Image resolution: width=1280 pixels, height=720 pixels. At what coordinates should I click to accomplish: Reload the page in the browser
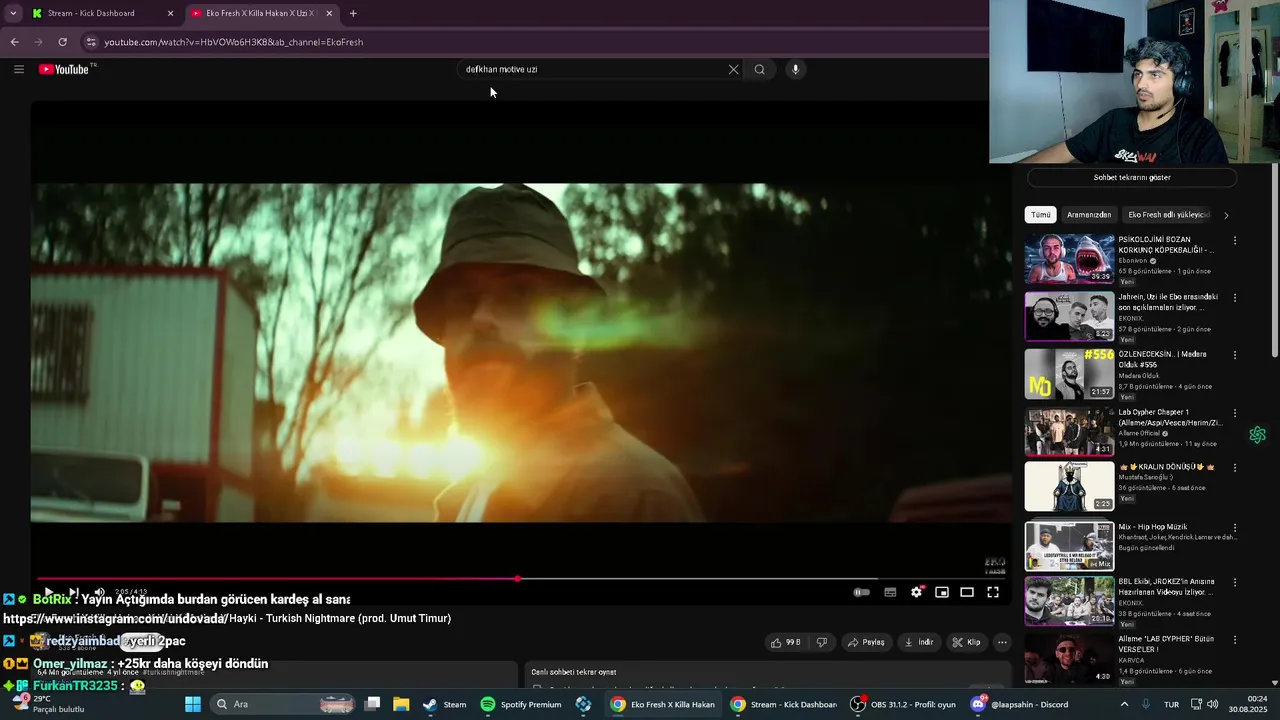[62, 42]
